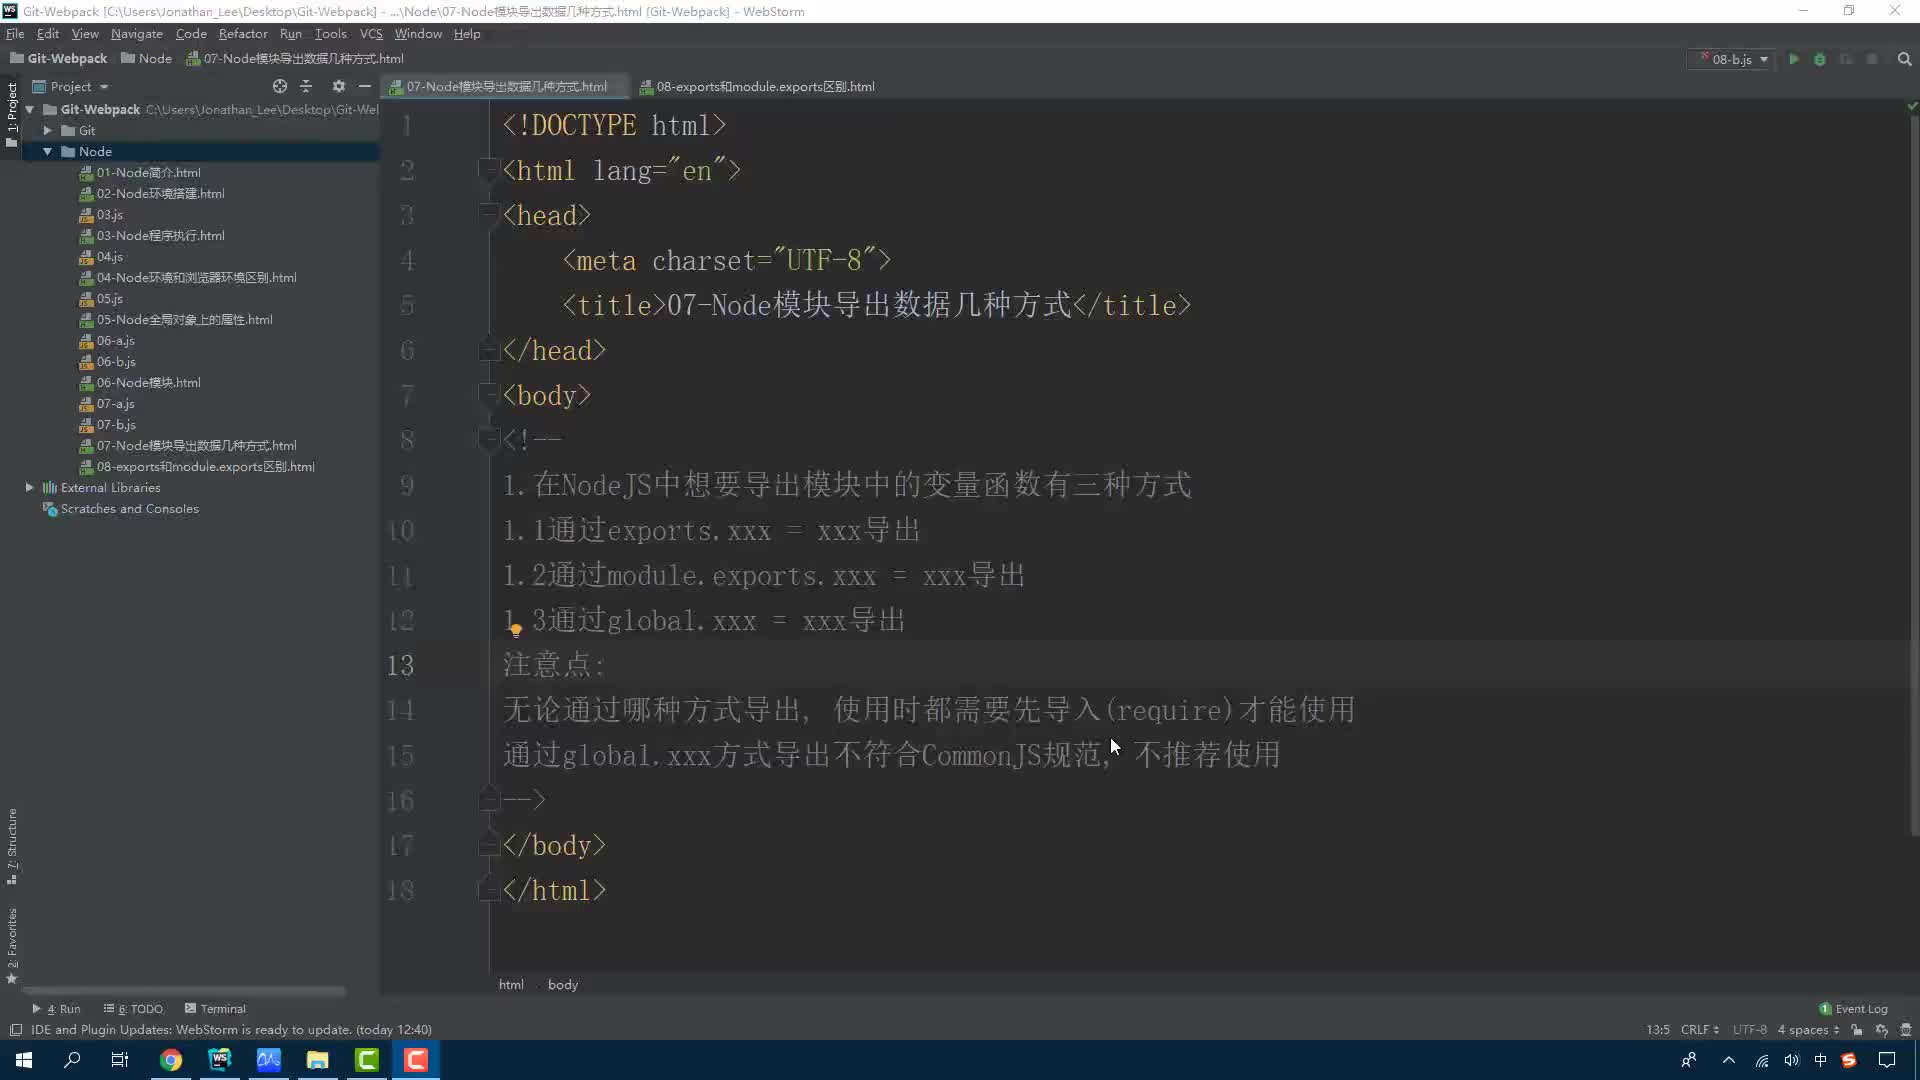The height and width of the screenshot is (1080, 1920).
Task: Open the Terminal tool window
Action: click(x=215, y=1008)
